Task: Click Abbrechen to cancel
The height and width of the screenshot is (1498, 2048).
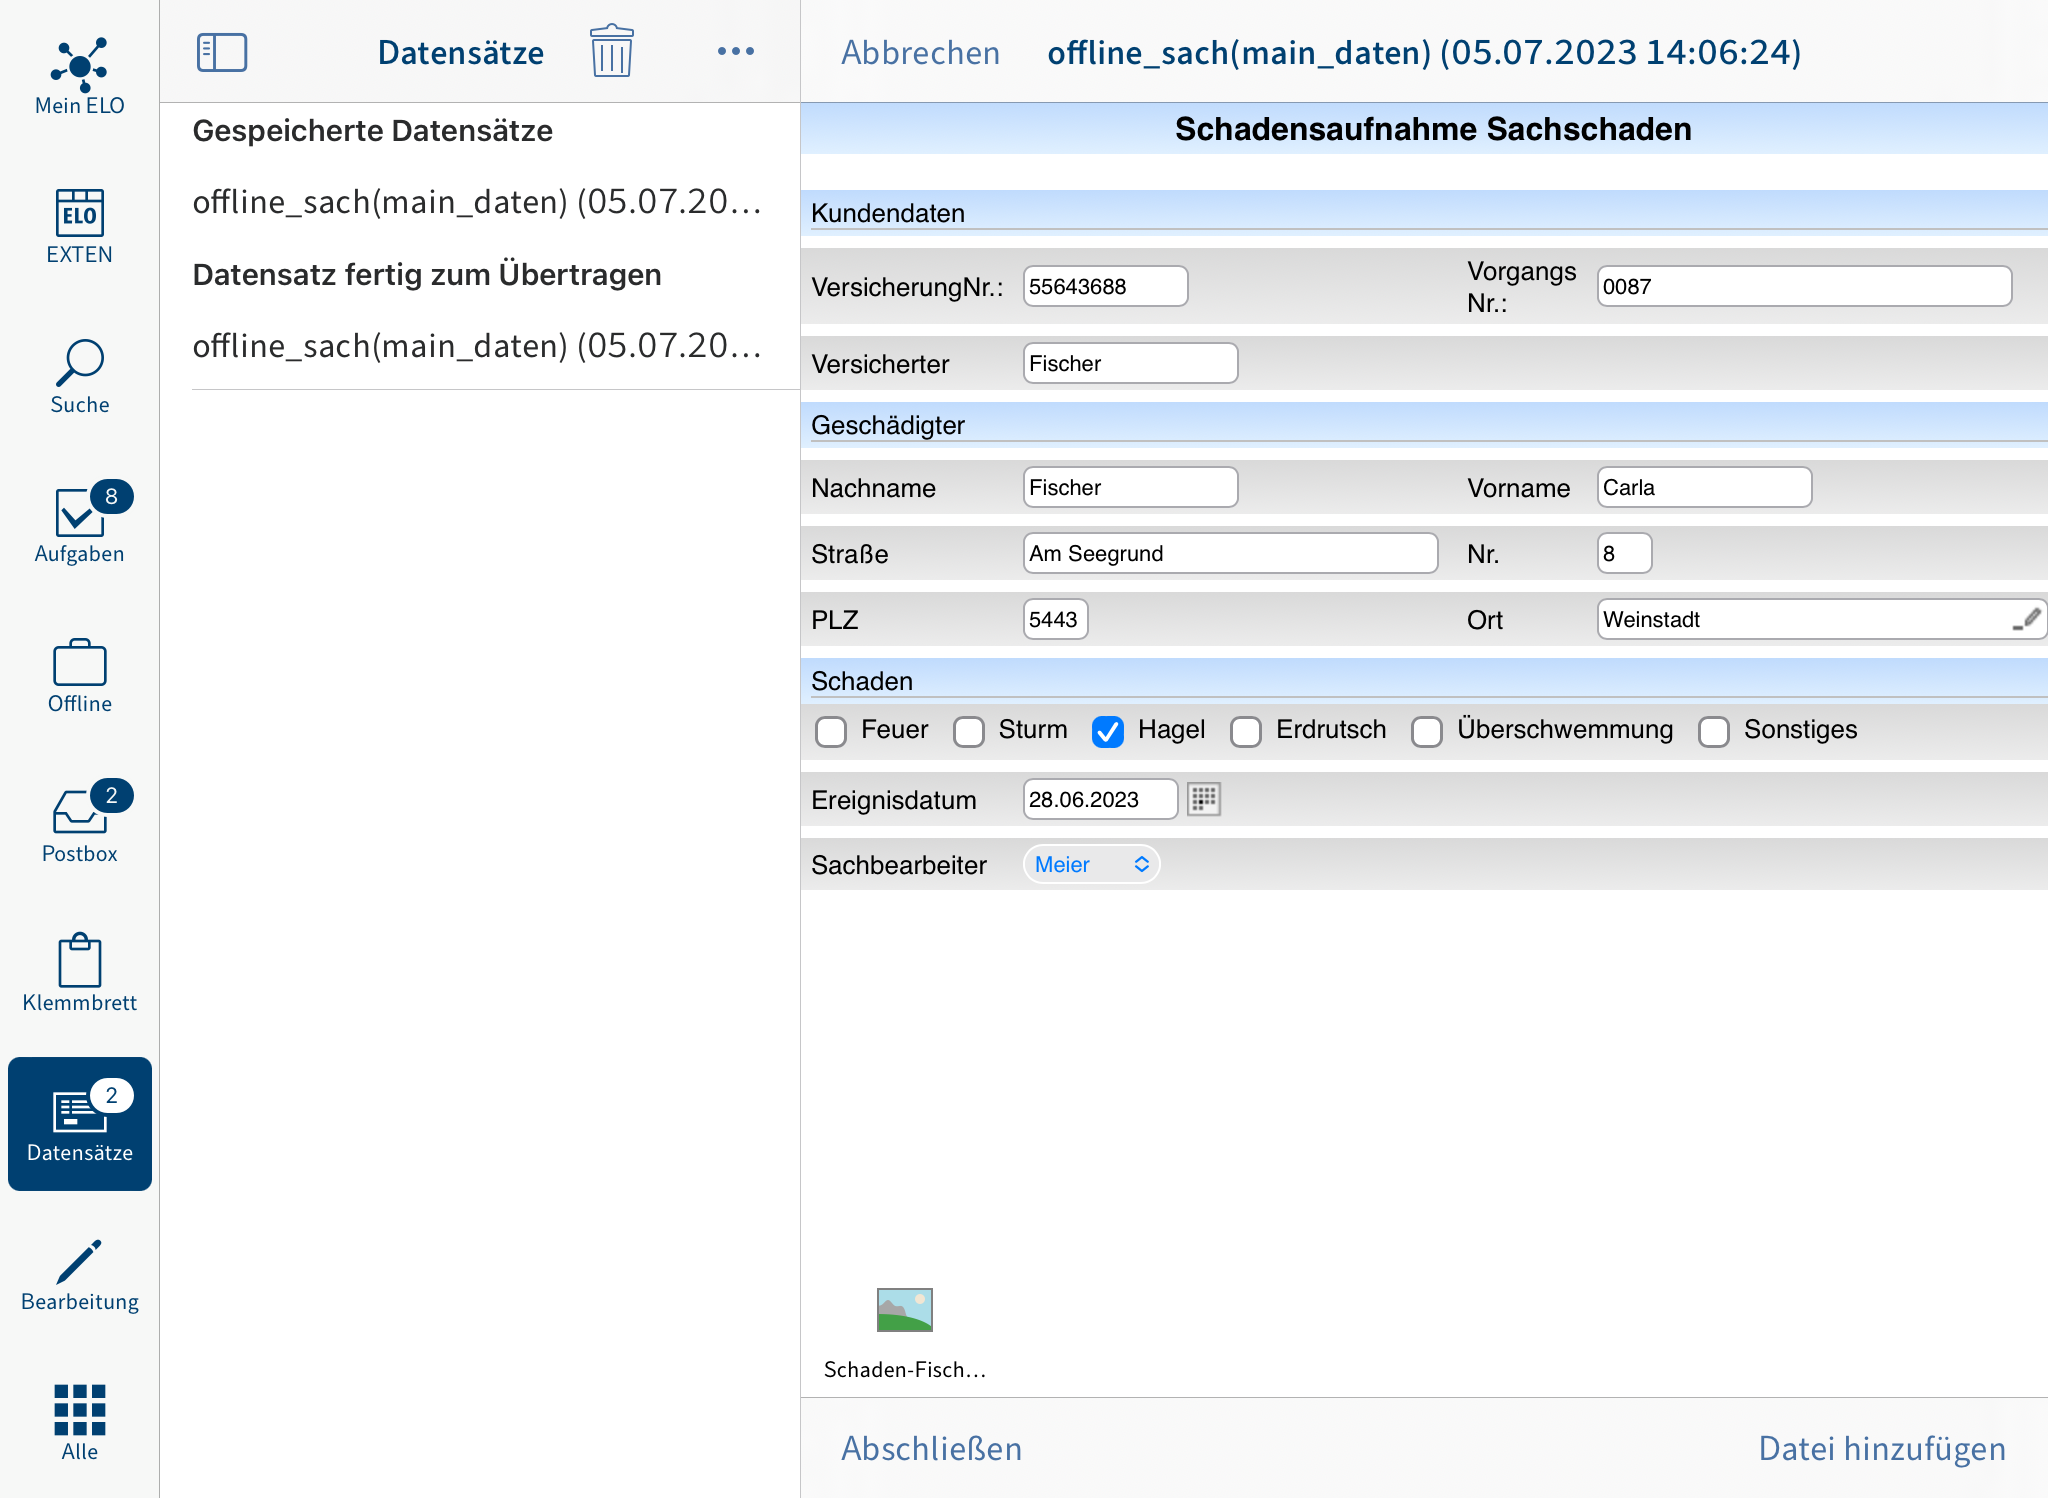Action: 920,52
